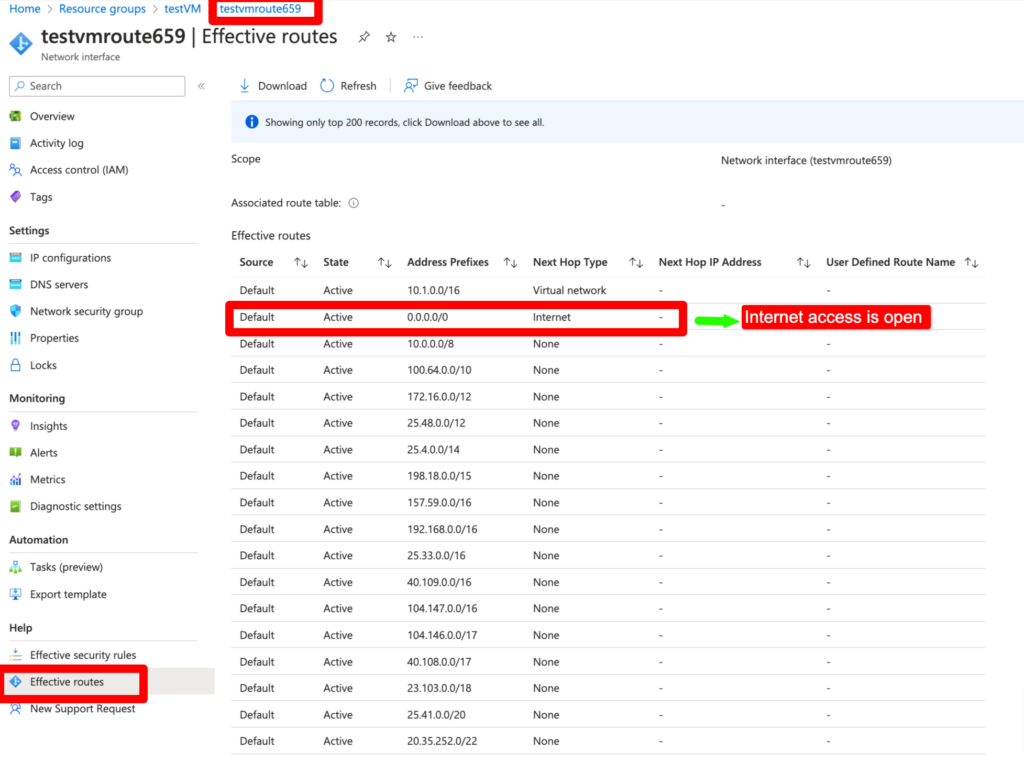Click the star to favorite testvmroute659
The width and height of the screenshot is (1024, 773).
pyautogui.click(x=390, y=36)
